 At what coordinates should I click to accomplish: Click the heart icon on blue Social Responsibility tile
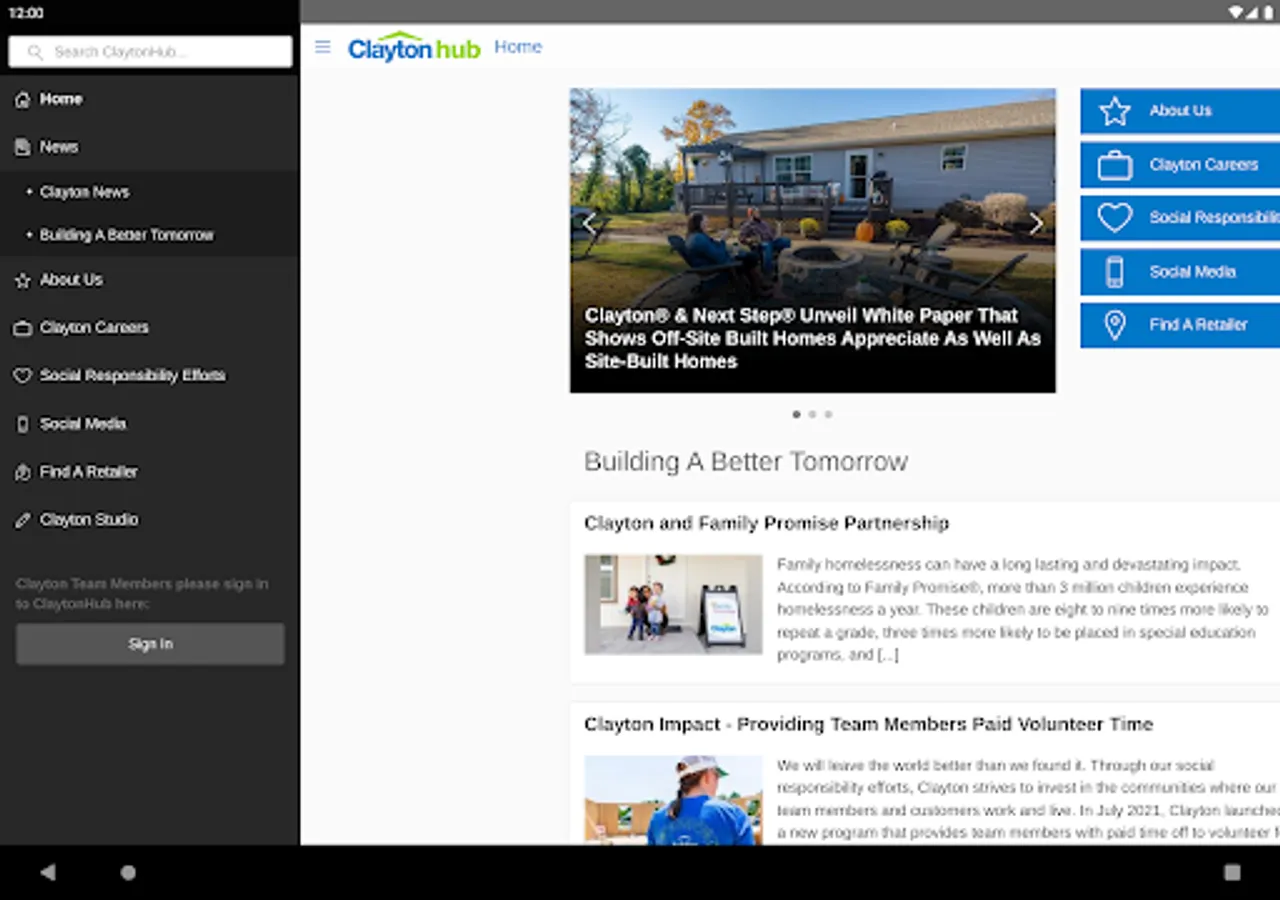pos(1114,218)
